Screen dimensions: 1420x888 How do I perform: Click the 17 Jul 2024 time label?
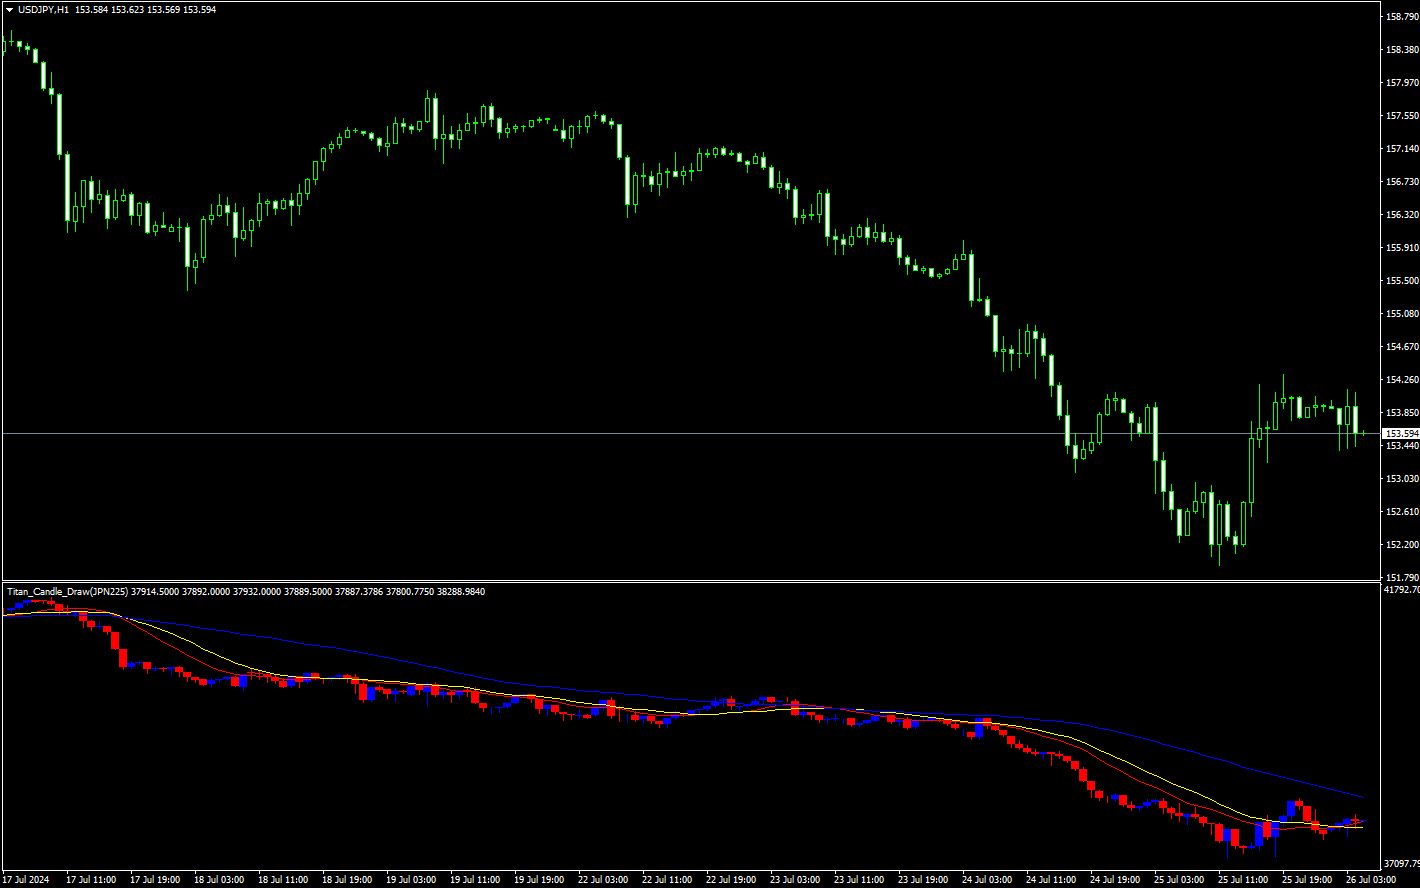click(27, 879)
